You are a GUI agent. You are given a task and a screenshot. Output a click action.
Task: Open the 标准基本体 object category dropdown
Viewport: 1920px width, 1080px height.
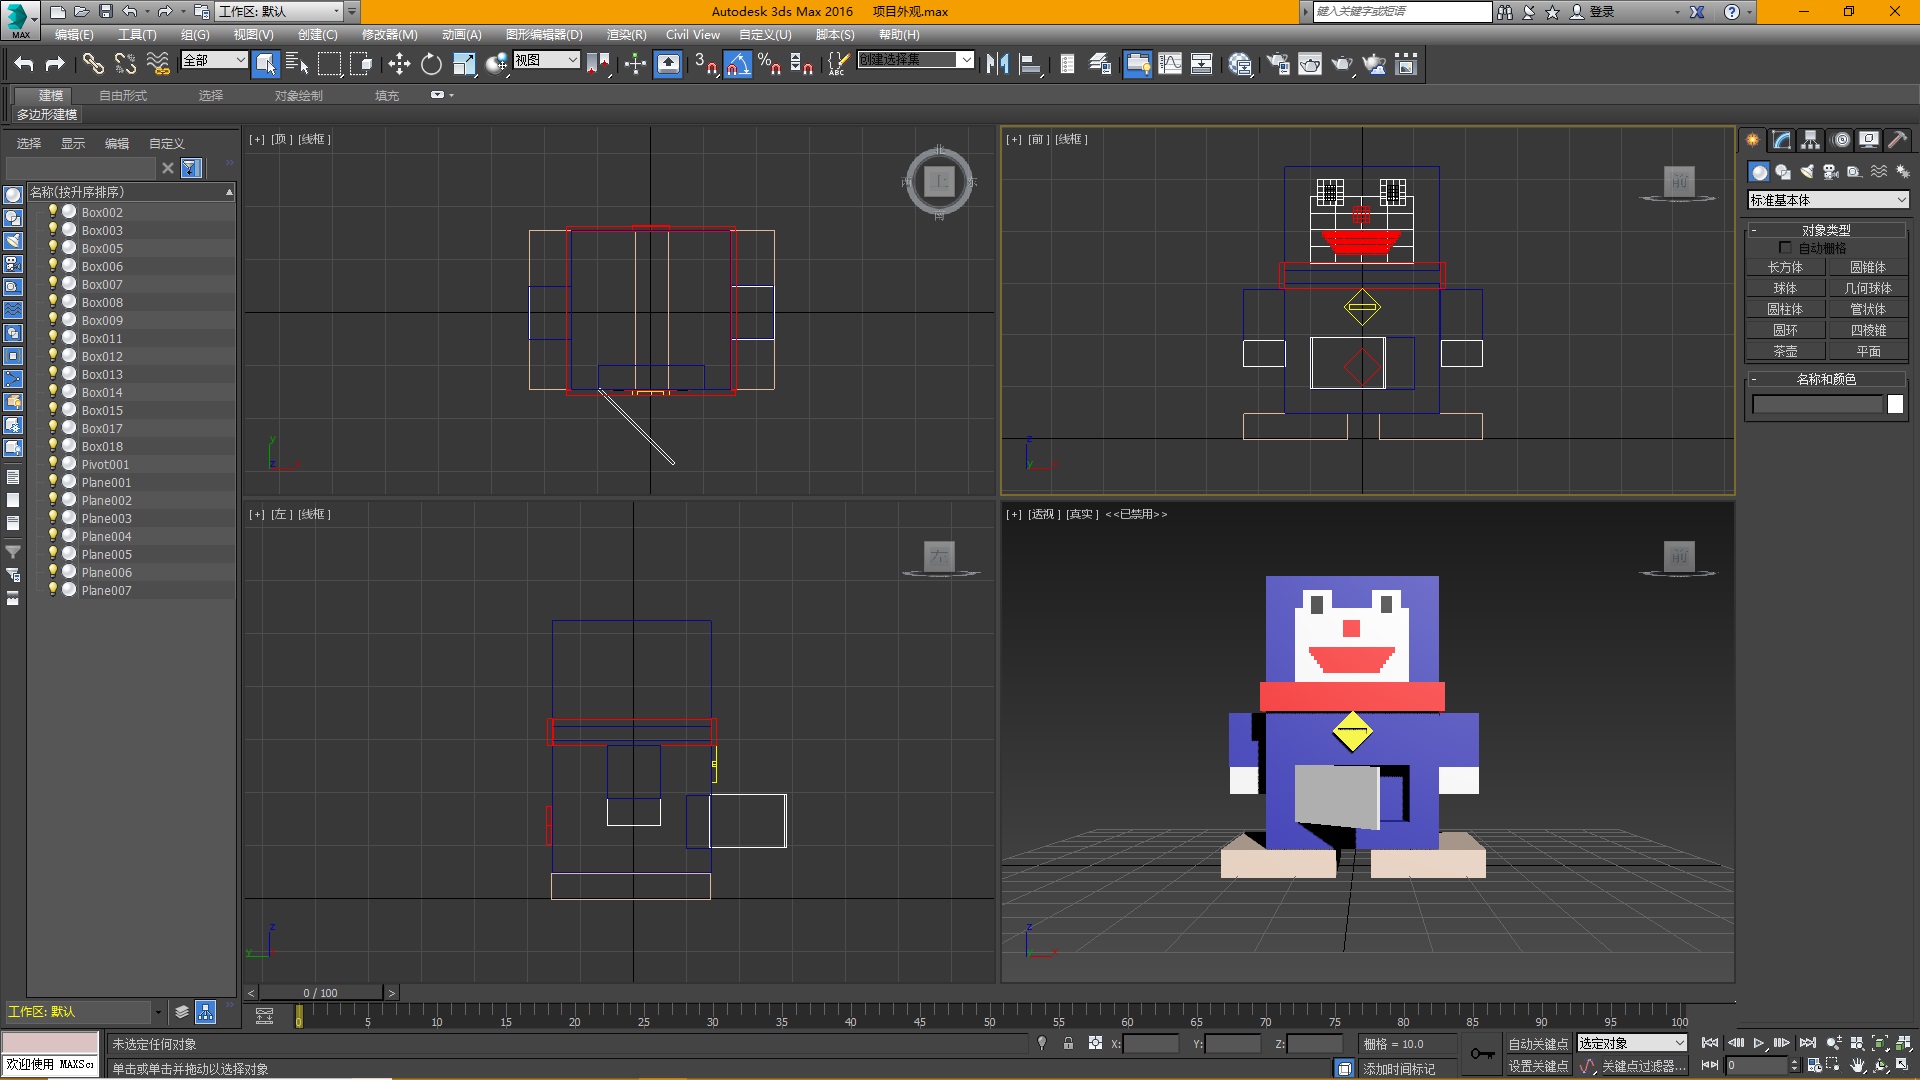(1828, 200)
